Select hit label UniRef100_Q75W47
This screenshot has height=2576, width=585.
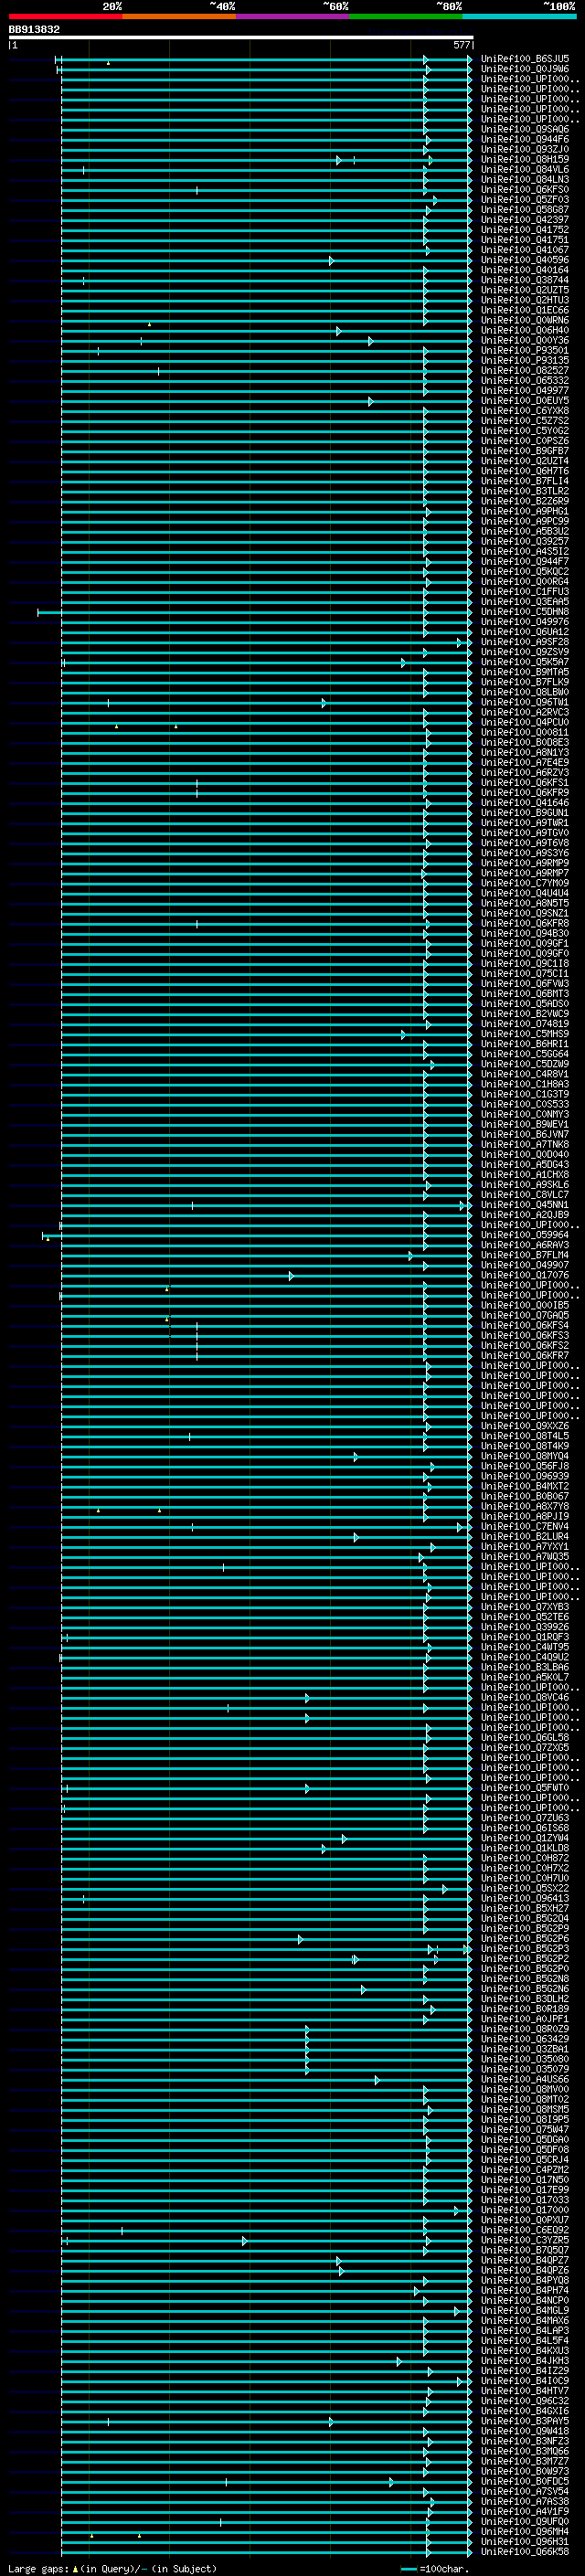525,2129
